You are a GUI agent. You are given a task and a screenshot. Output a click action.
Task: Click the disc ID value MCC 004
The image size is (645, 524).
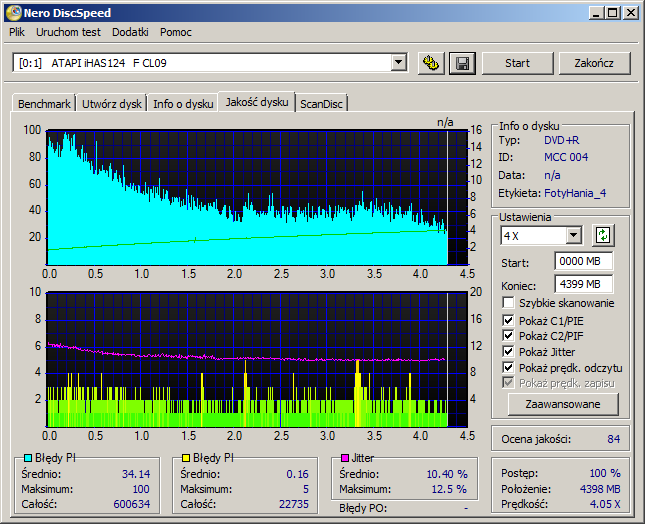pyautogui.click(x=566, y=157)
